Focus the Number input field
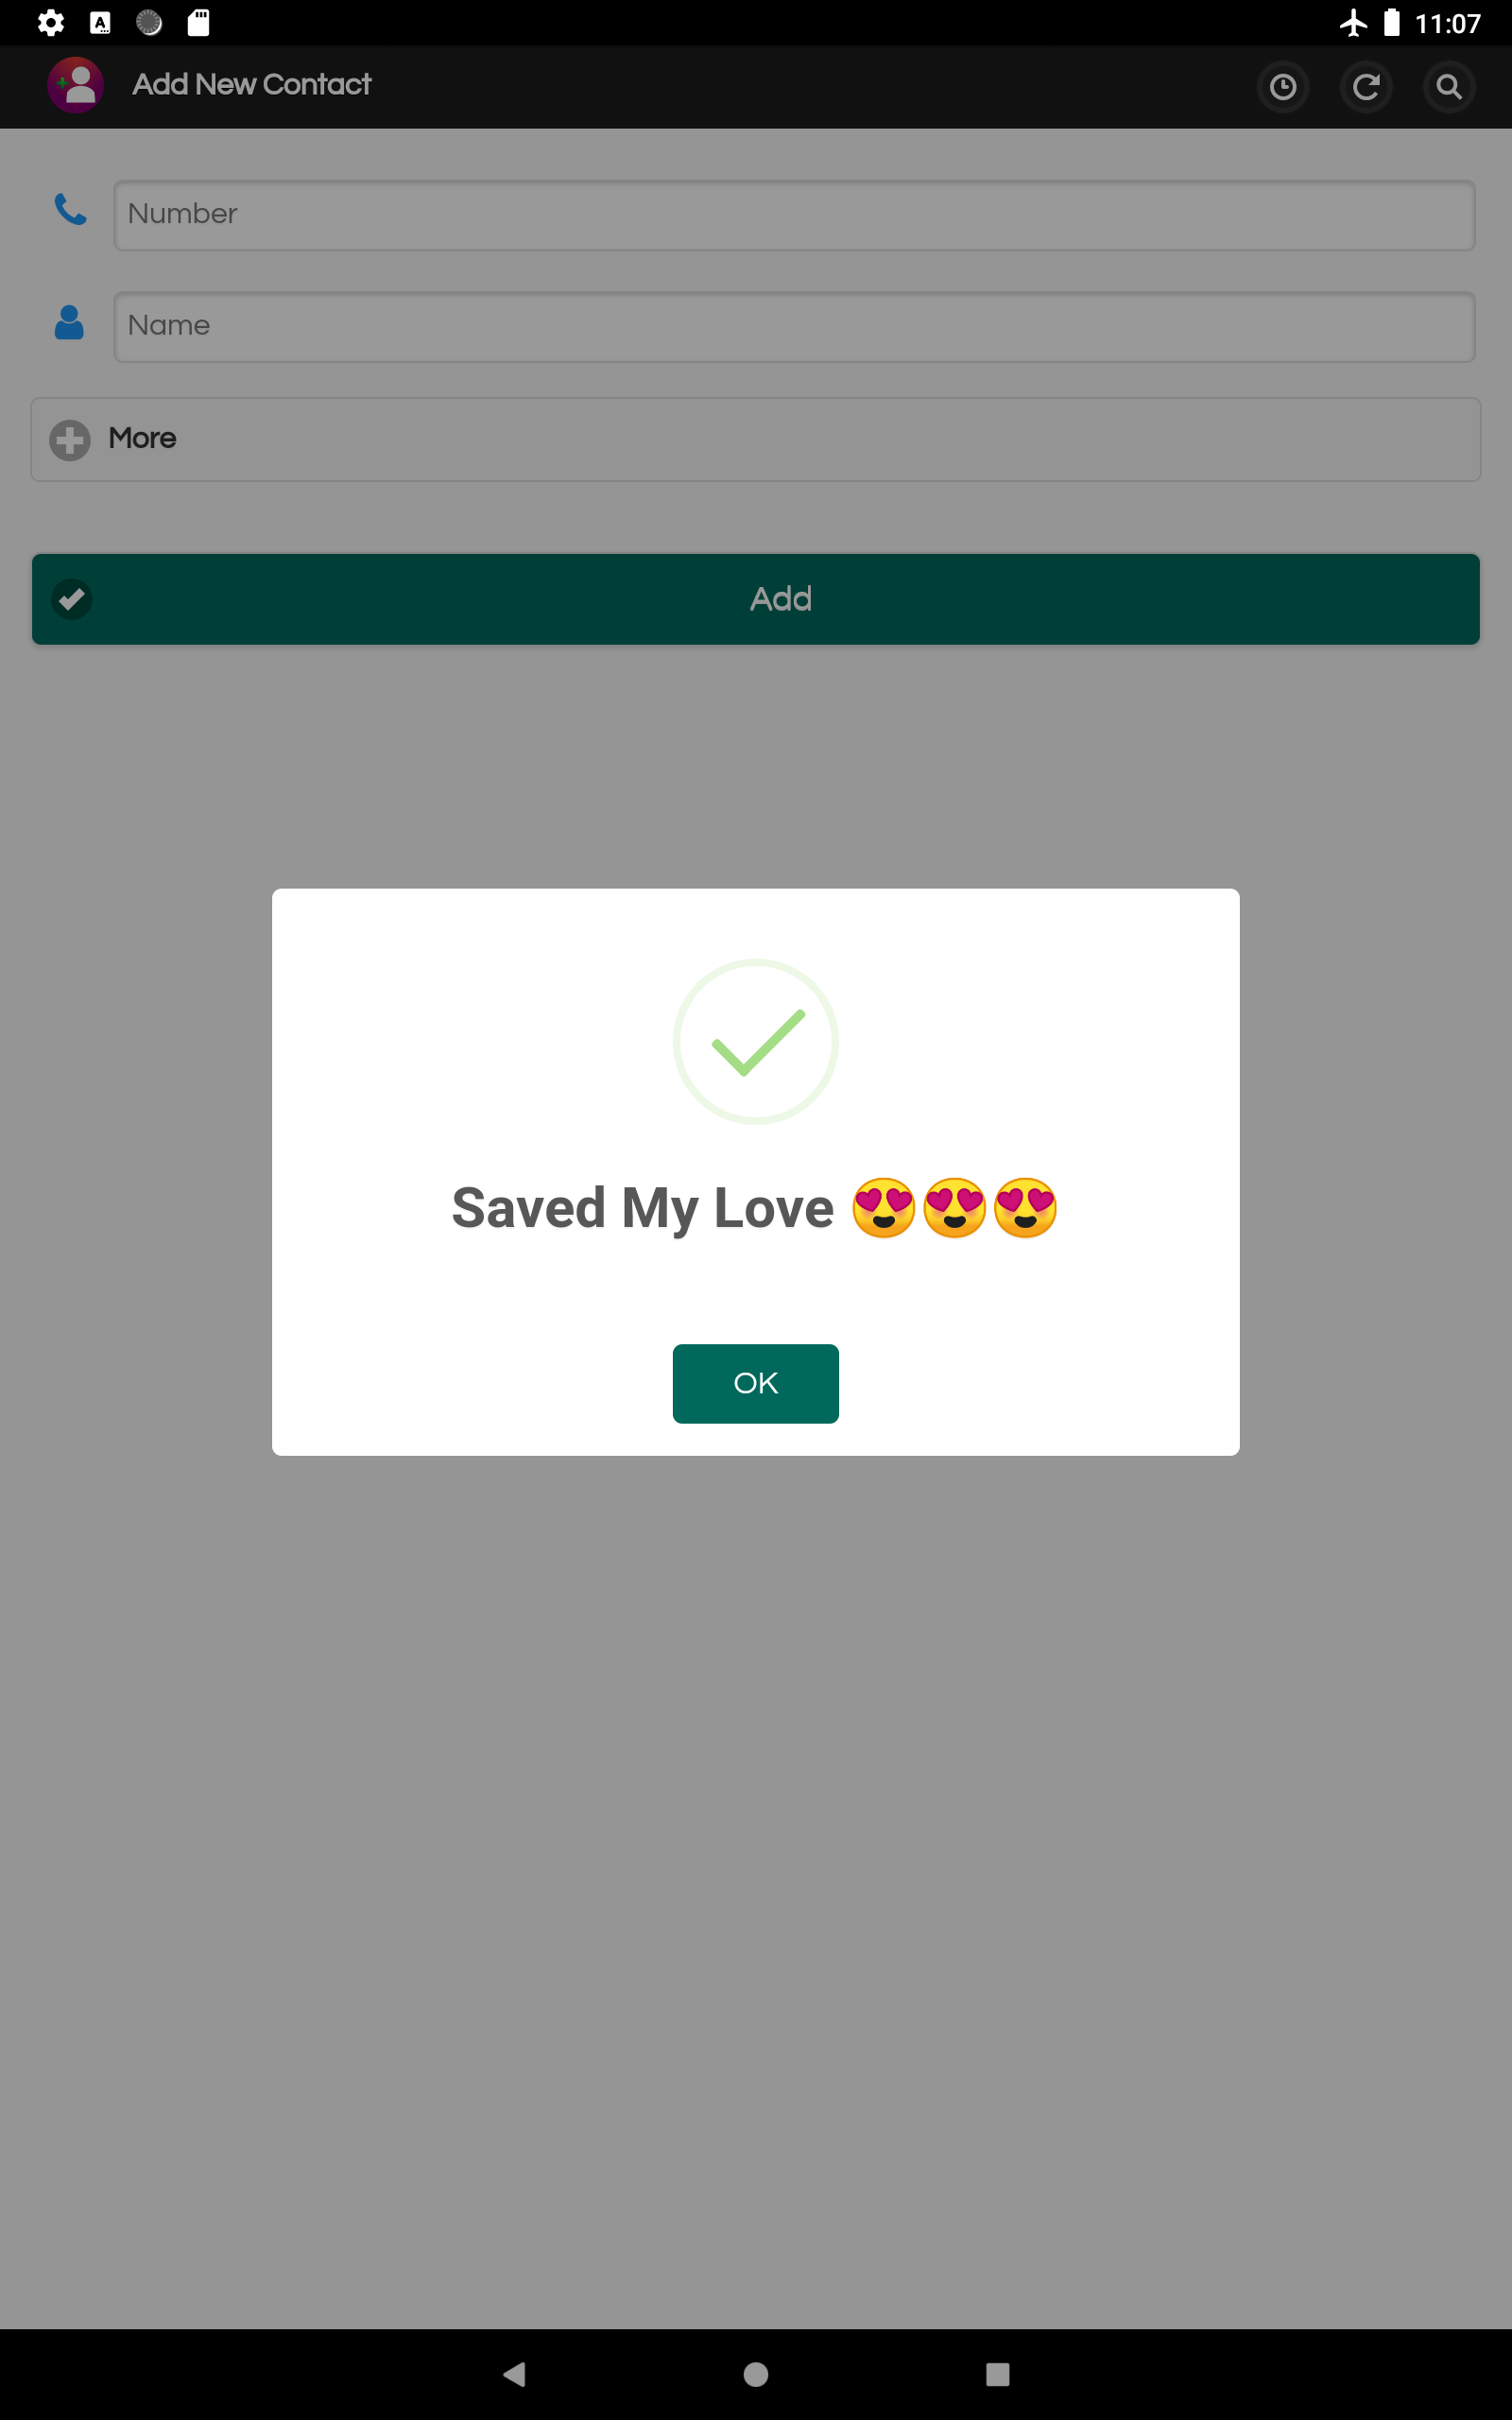1512x2420 pixels. (794, 215)
